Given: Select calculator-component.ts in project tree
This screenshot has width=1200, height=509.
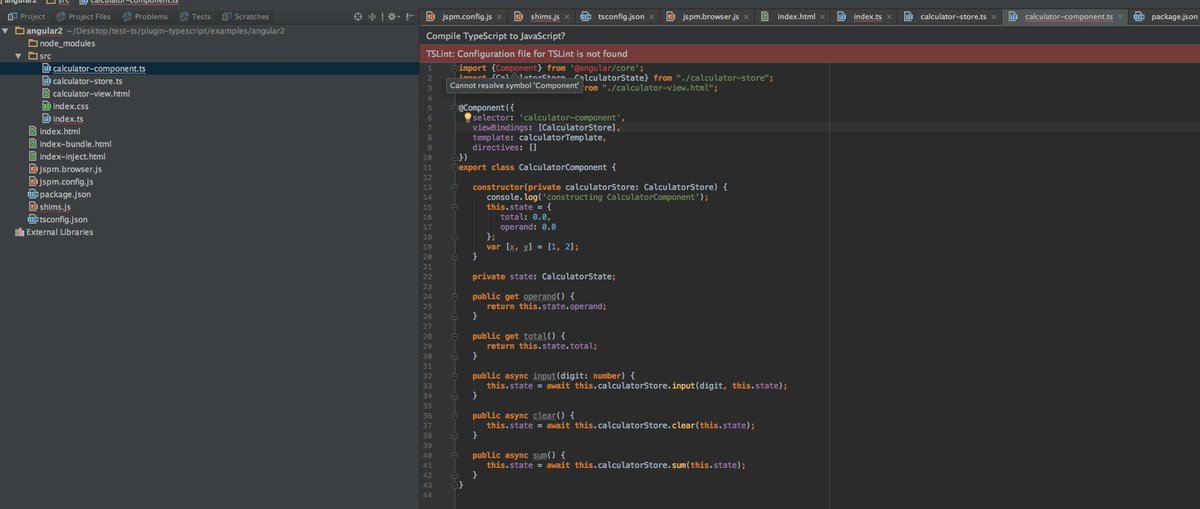Looking at the screenshot, I should (x=99, y=68).
